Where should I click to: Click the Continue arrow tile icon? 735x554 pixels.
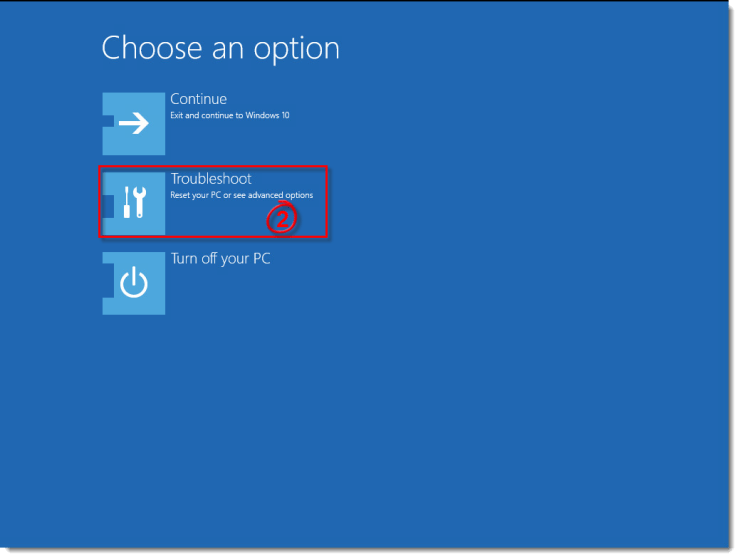click(134, 124)
